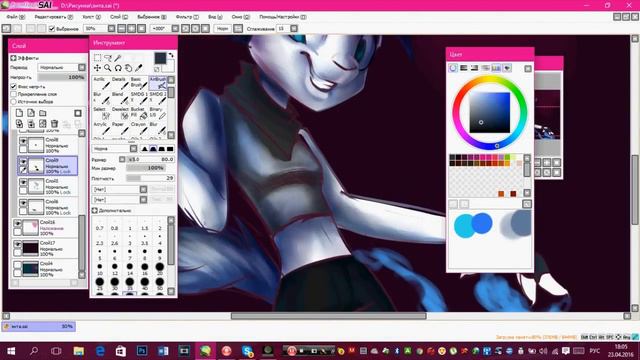
Task: Select 'Источник выбора' radio option
Action: click(13, 101)
